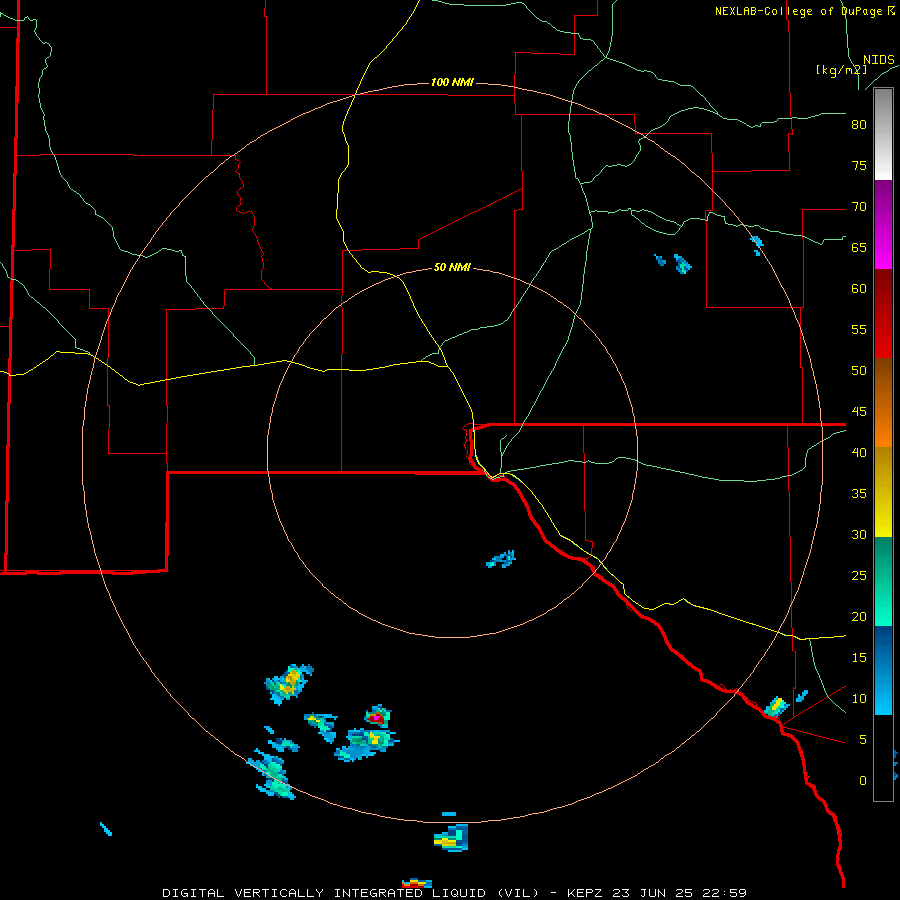Click the orange-brown segment of the color bar
Image resolution: width=900 pixels, height=900 pixels.
(x=883, y=403)
